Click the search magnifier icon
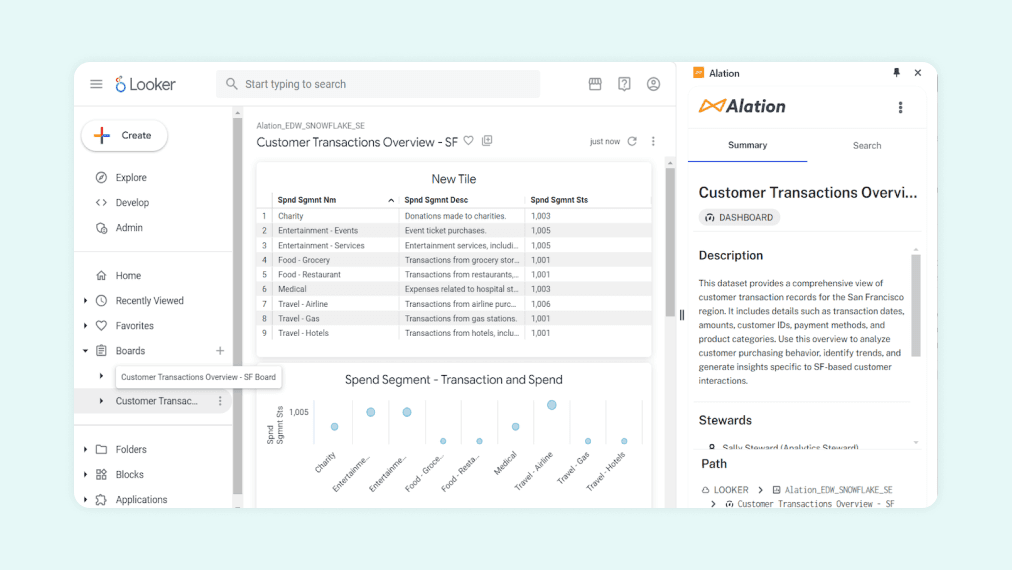 (x=232, y=84)
